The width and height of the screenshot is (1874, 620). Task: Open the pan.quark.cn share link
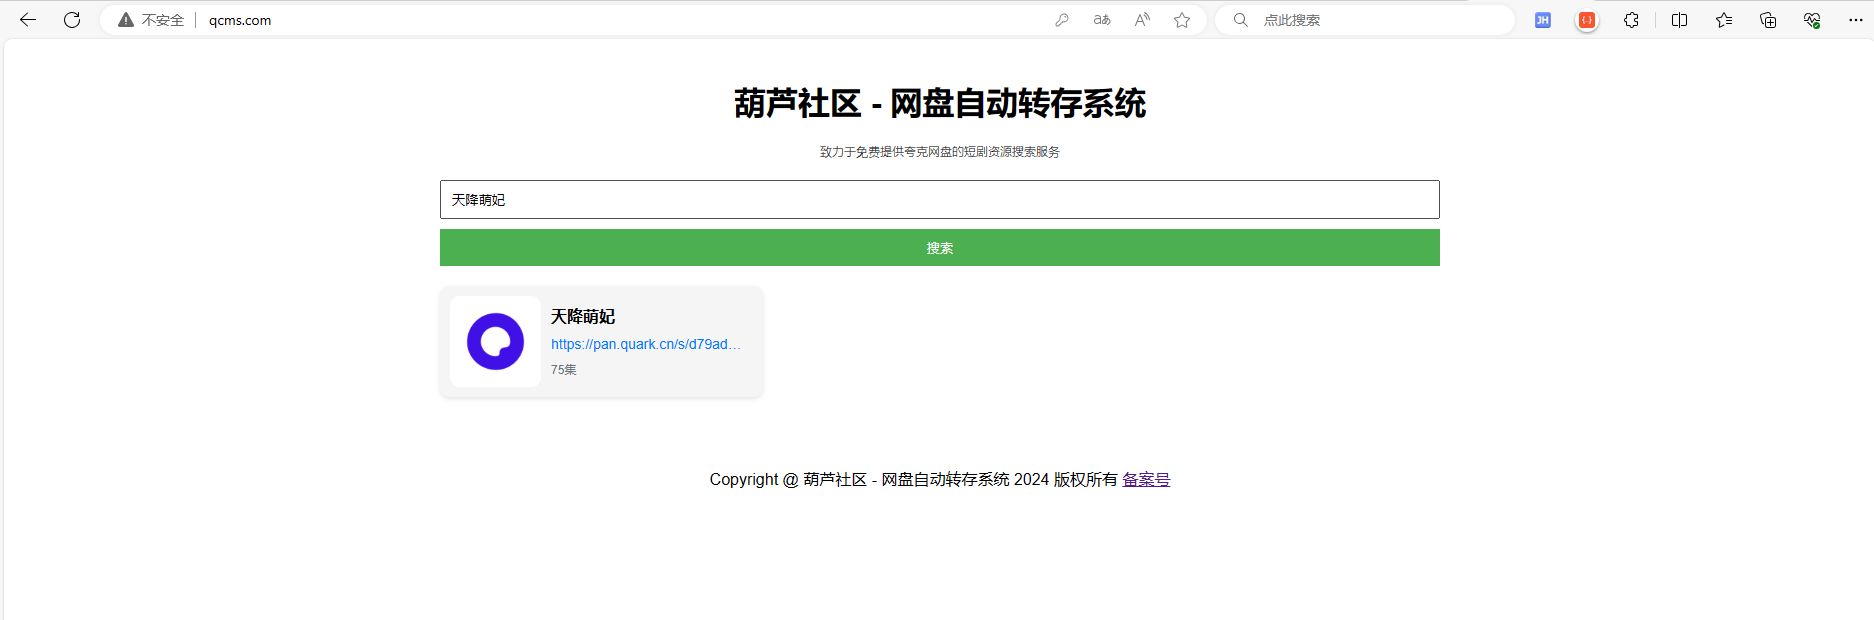[x=645, y=344]
